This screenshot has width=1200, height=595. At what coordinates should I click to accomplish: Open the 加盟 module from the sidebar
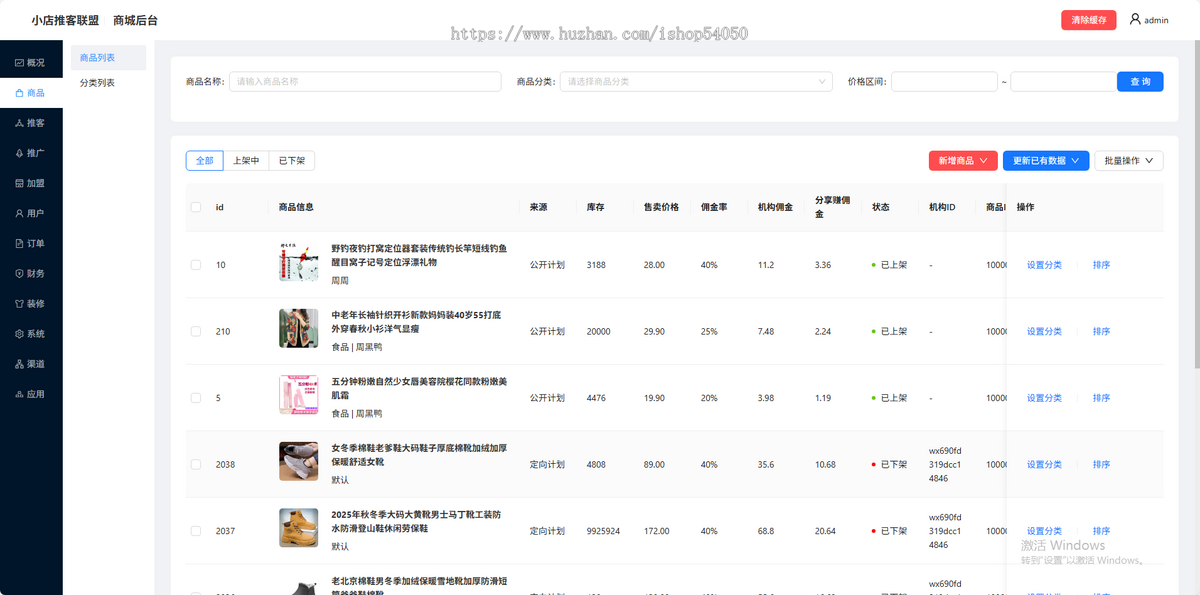tap(31, 182)
